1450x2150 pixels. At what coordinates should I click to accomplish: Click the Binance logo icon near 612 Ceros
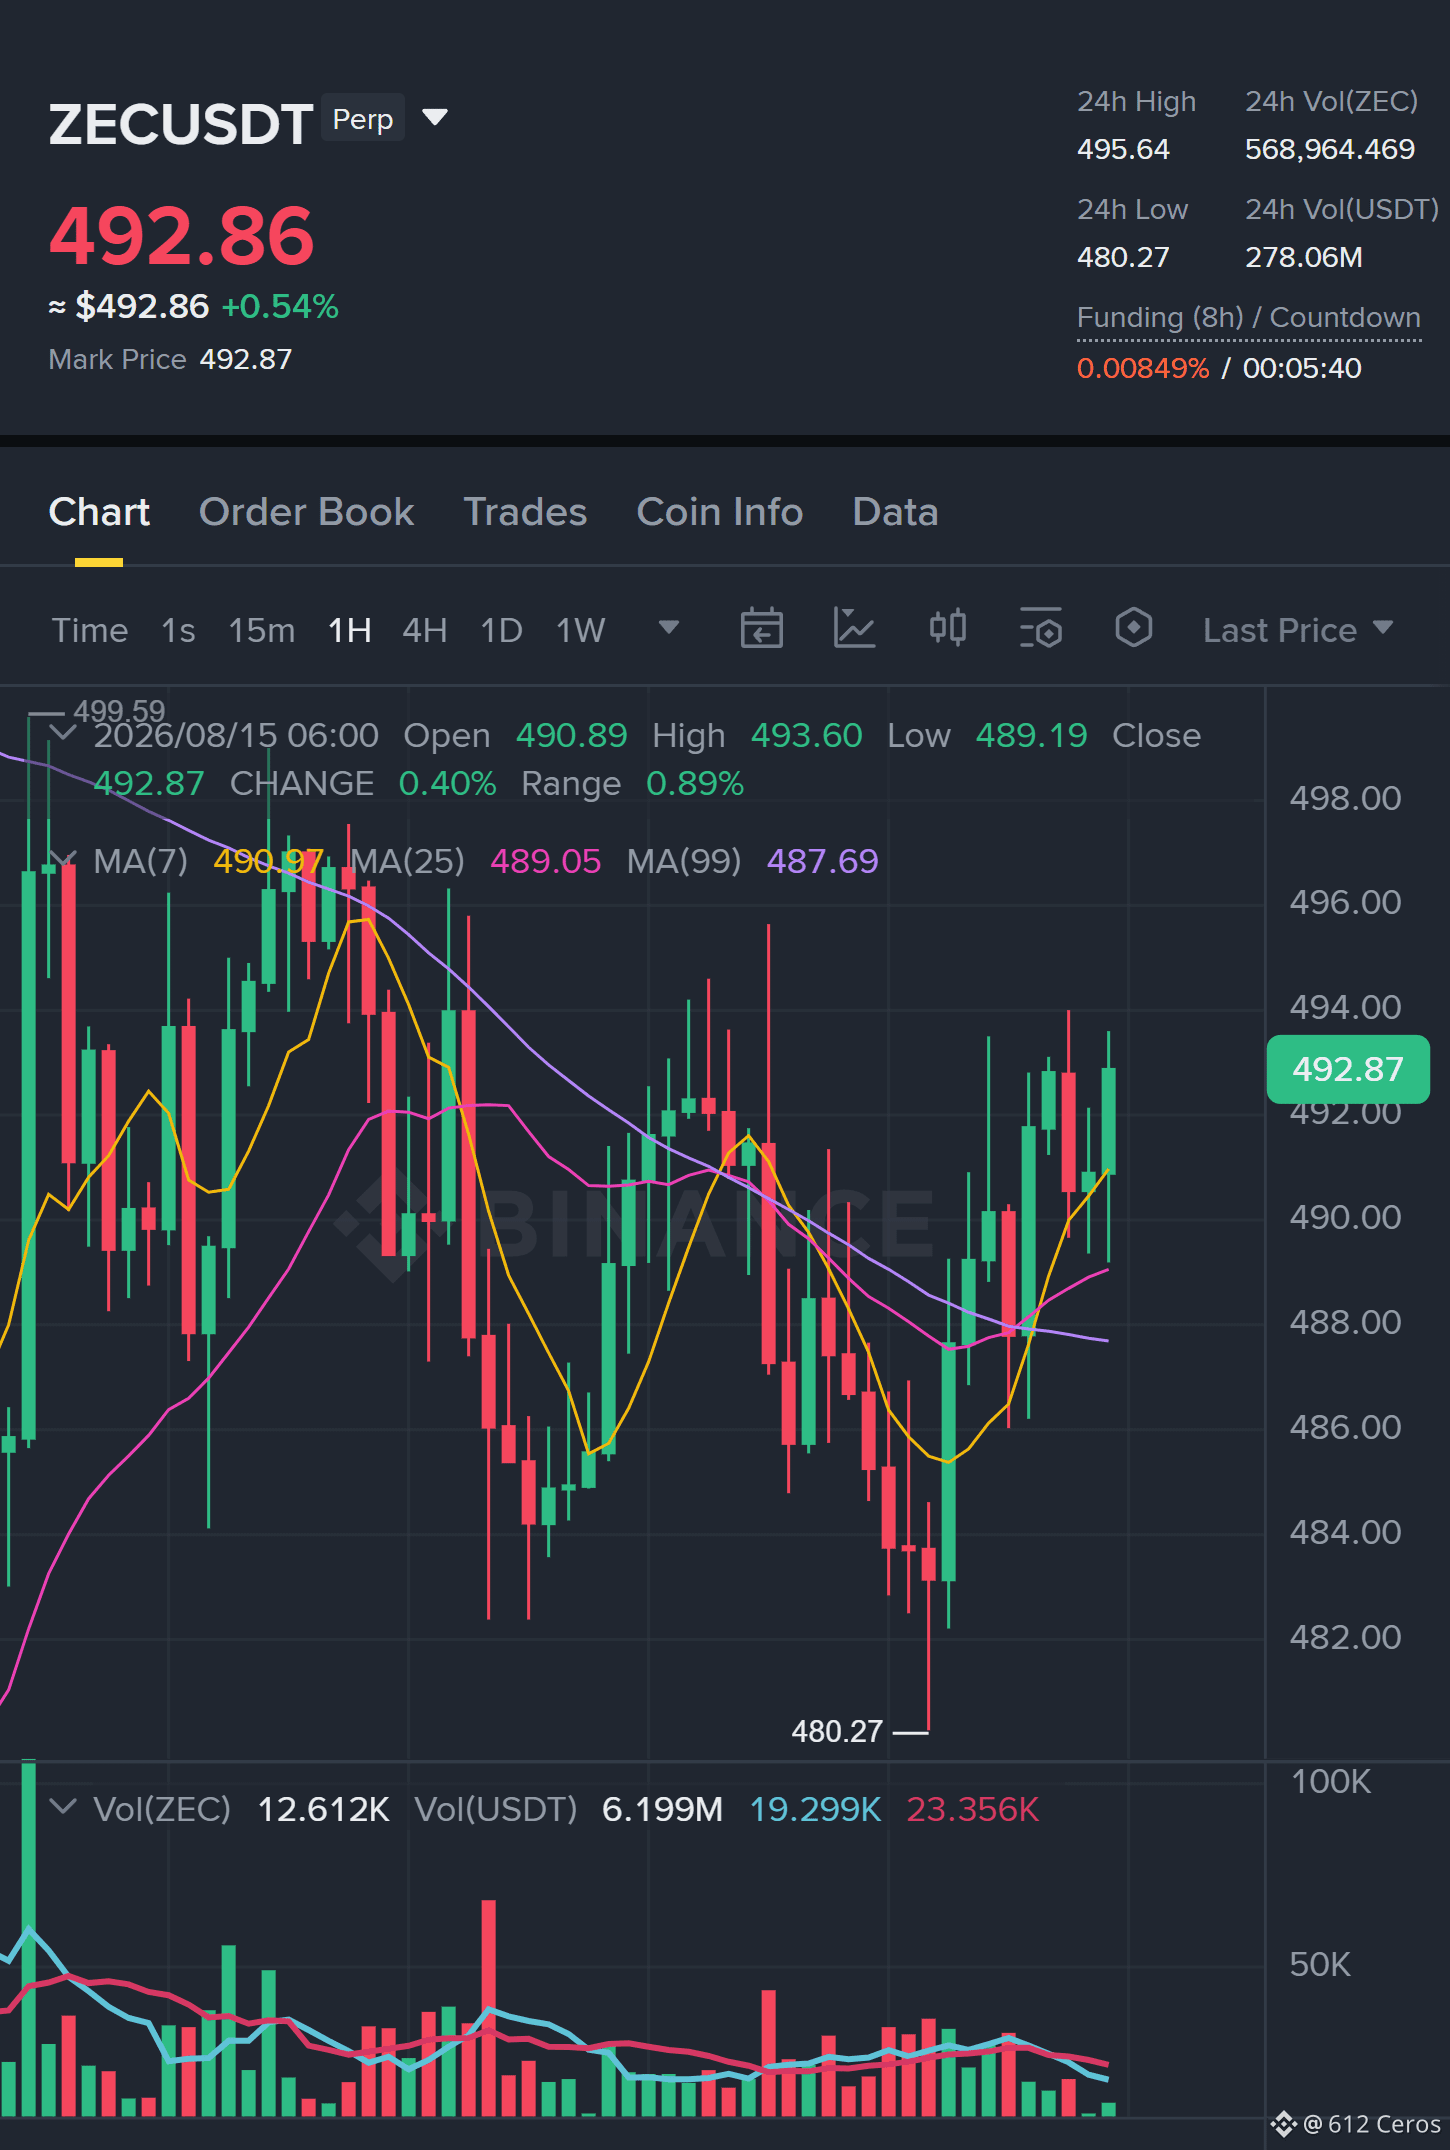[x=1283, y=2123]
